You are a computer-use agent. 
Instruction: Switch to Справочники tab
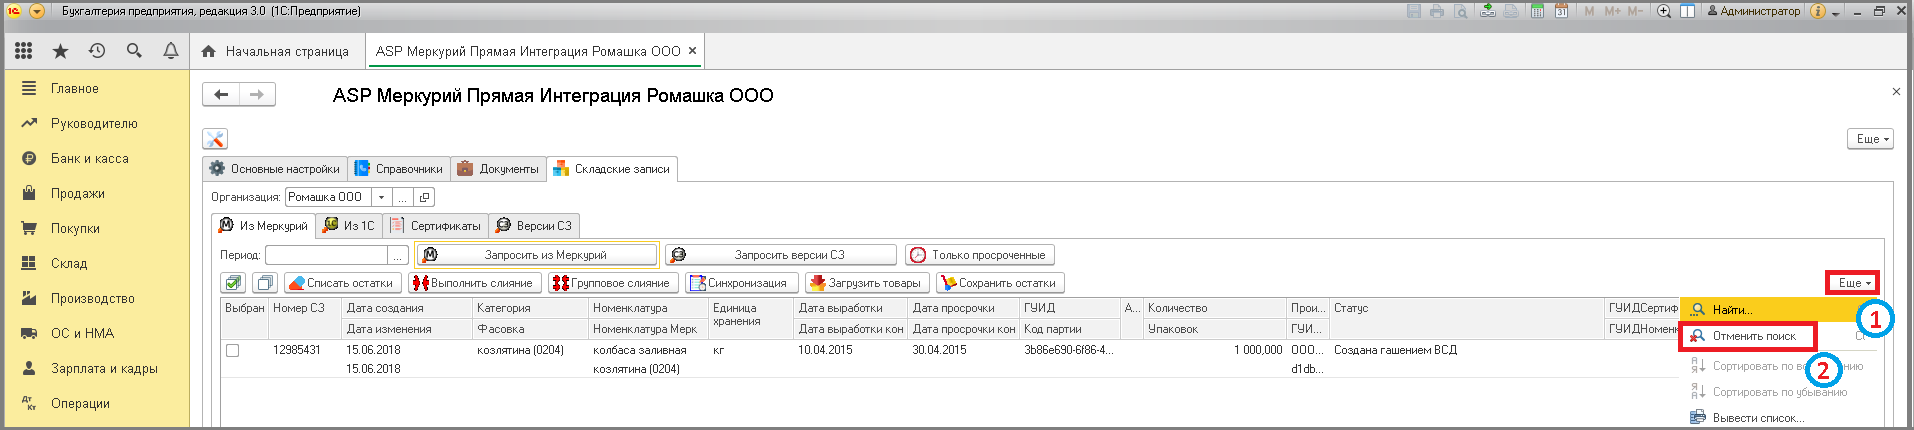(399, 169)
